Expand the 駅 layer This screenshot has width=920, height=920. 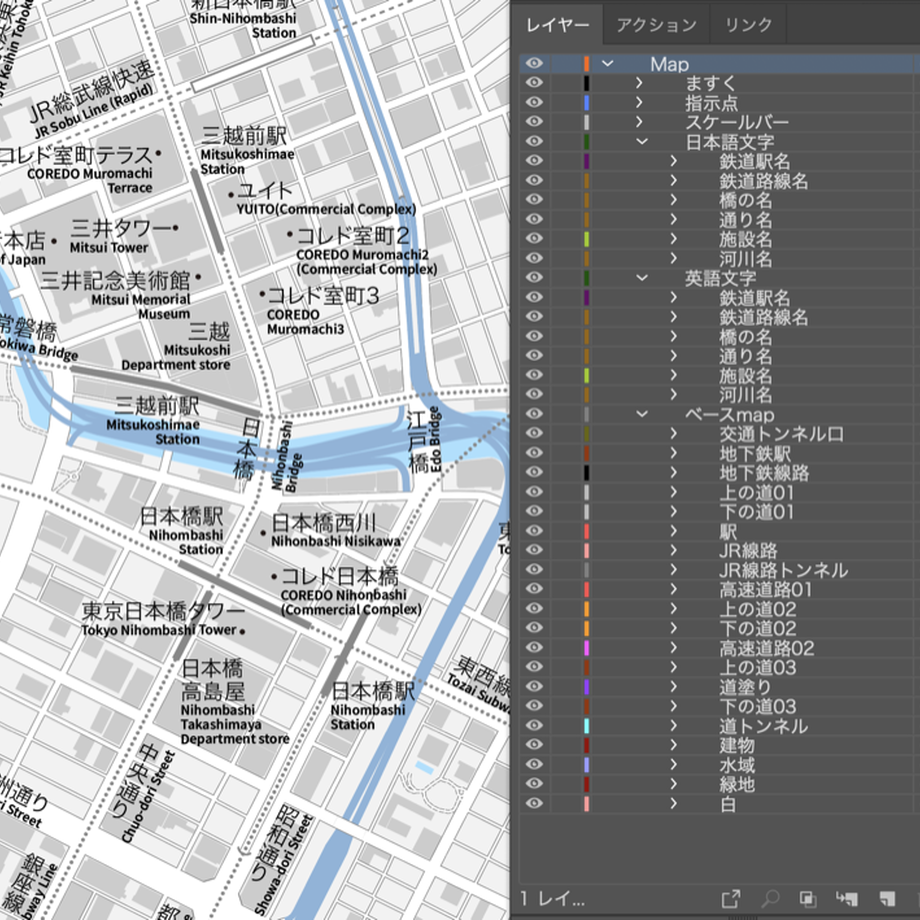tap(674, 531)
